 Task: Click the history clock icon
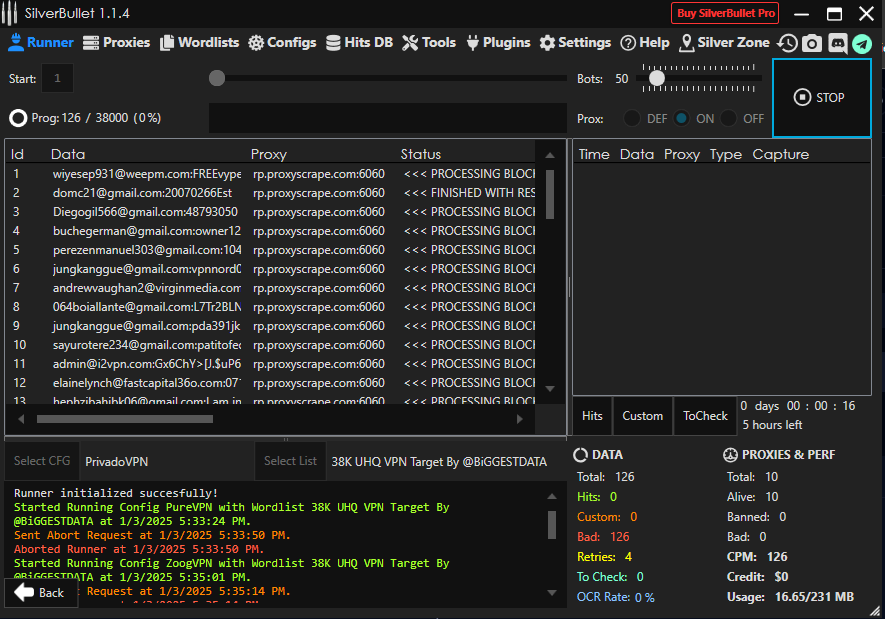click(x=788, y=43)
